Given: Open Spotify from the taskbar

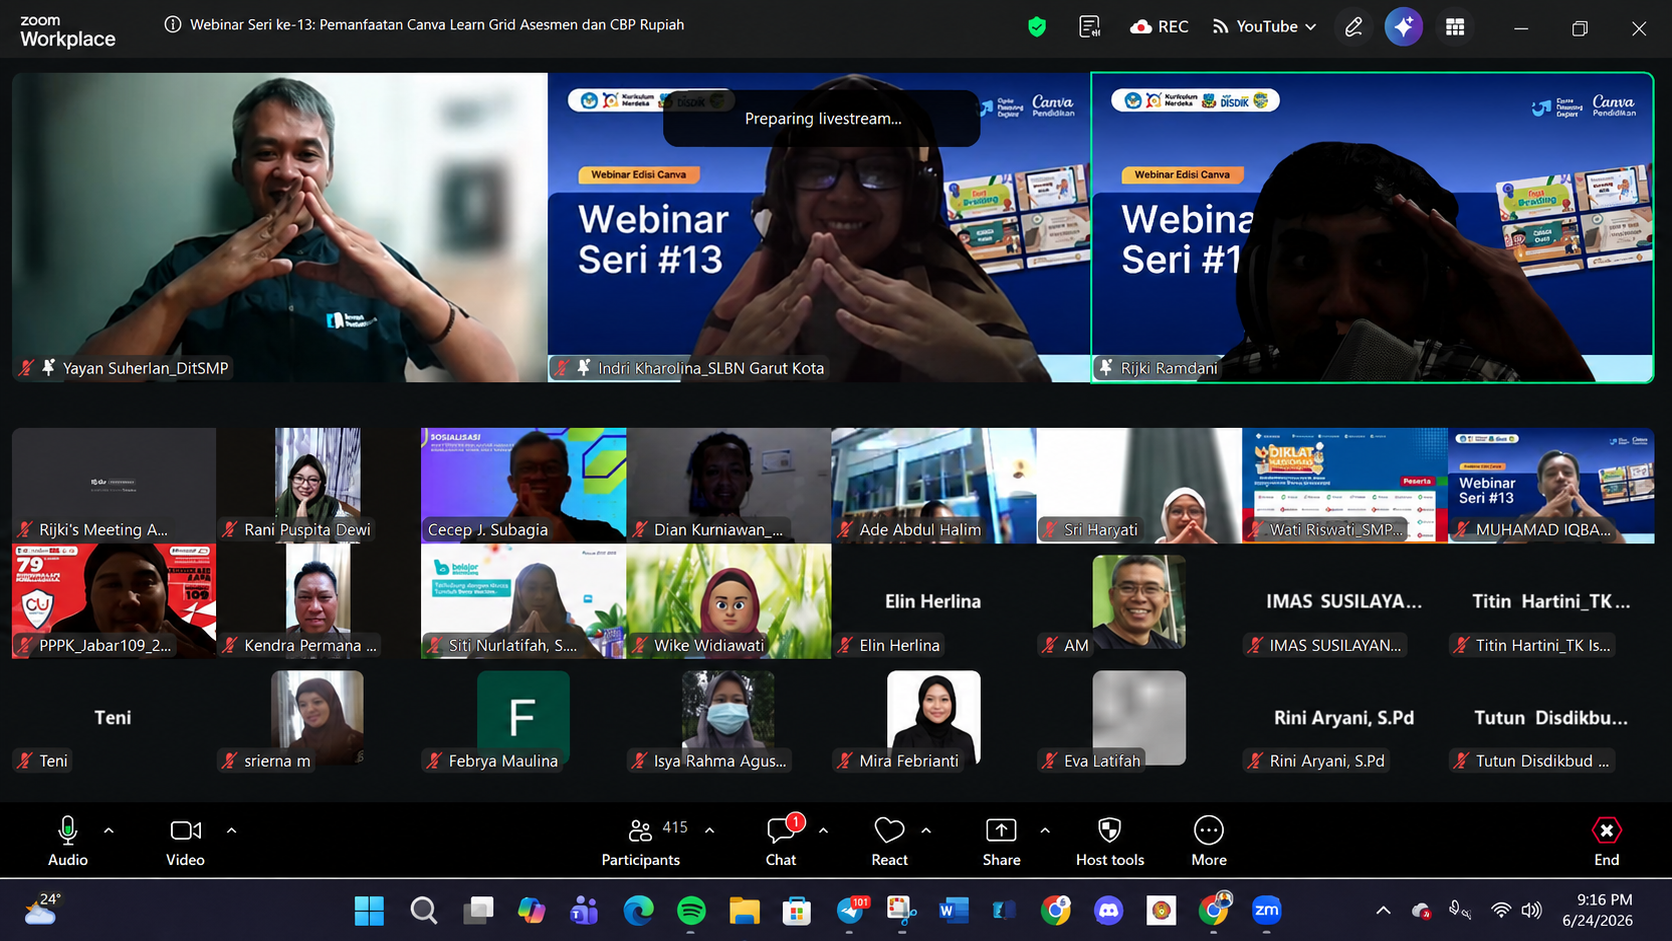Looking at the screenshot, I should pos(691,910).
